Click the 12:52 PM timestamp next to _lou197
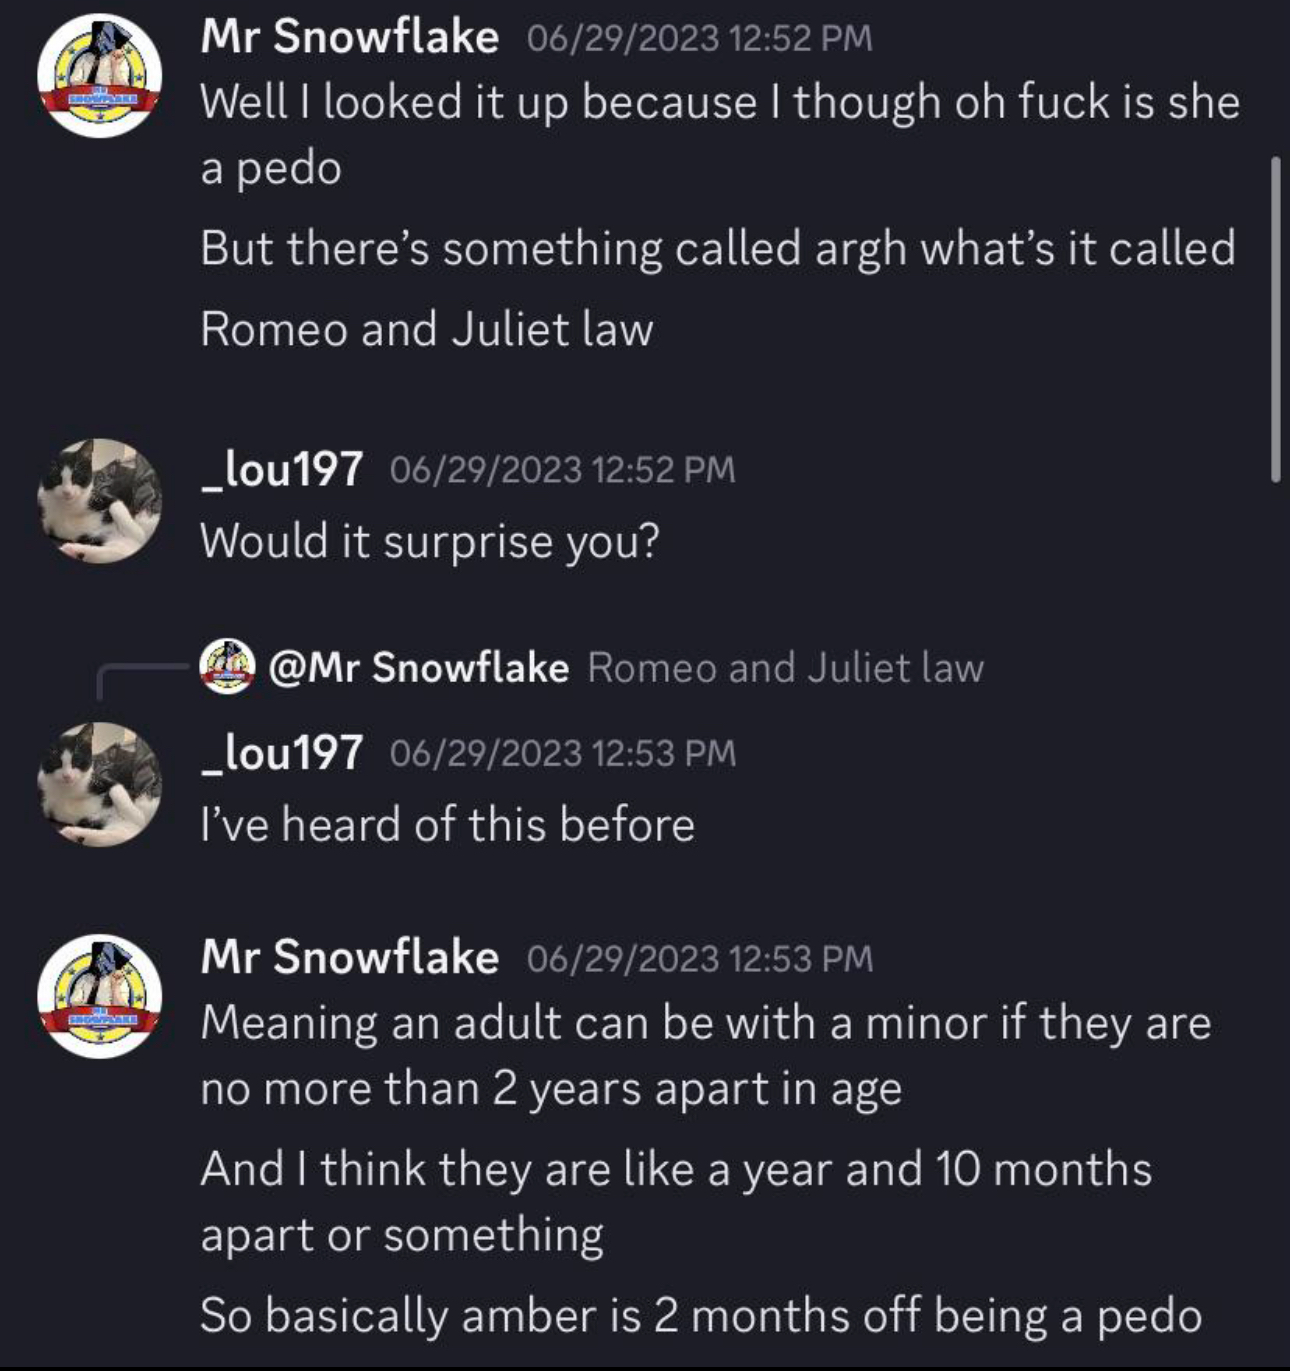Screen dimensions: 1290x1371 [562, 470]
